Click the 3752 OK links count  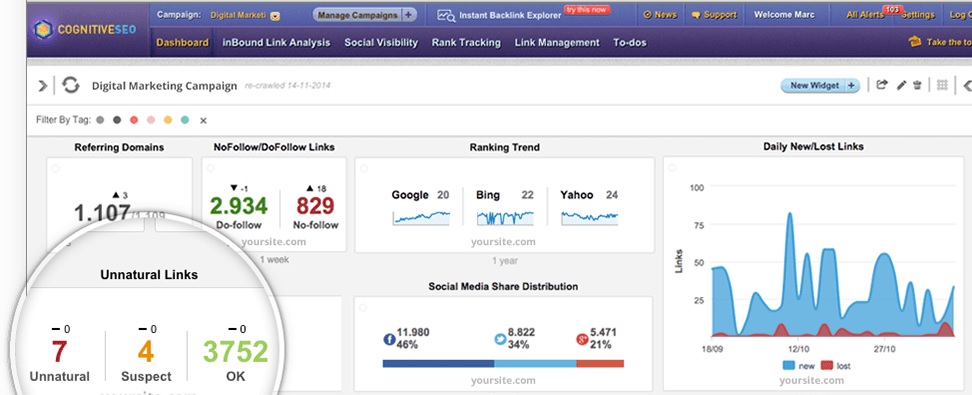(236, 352)
